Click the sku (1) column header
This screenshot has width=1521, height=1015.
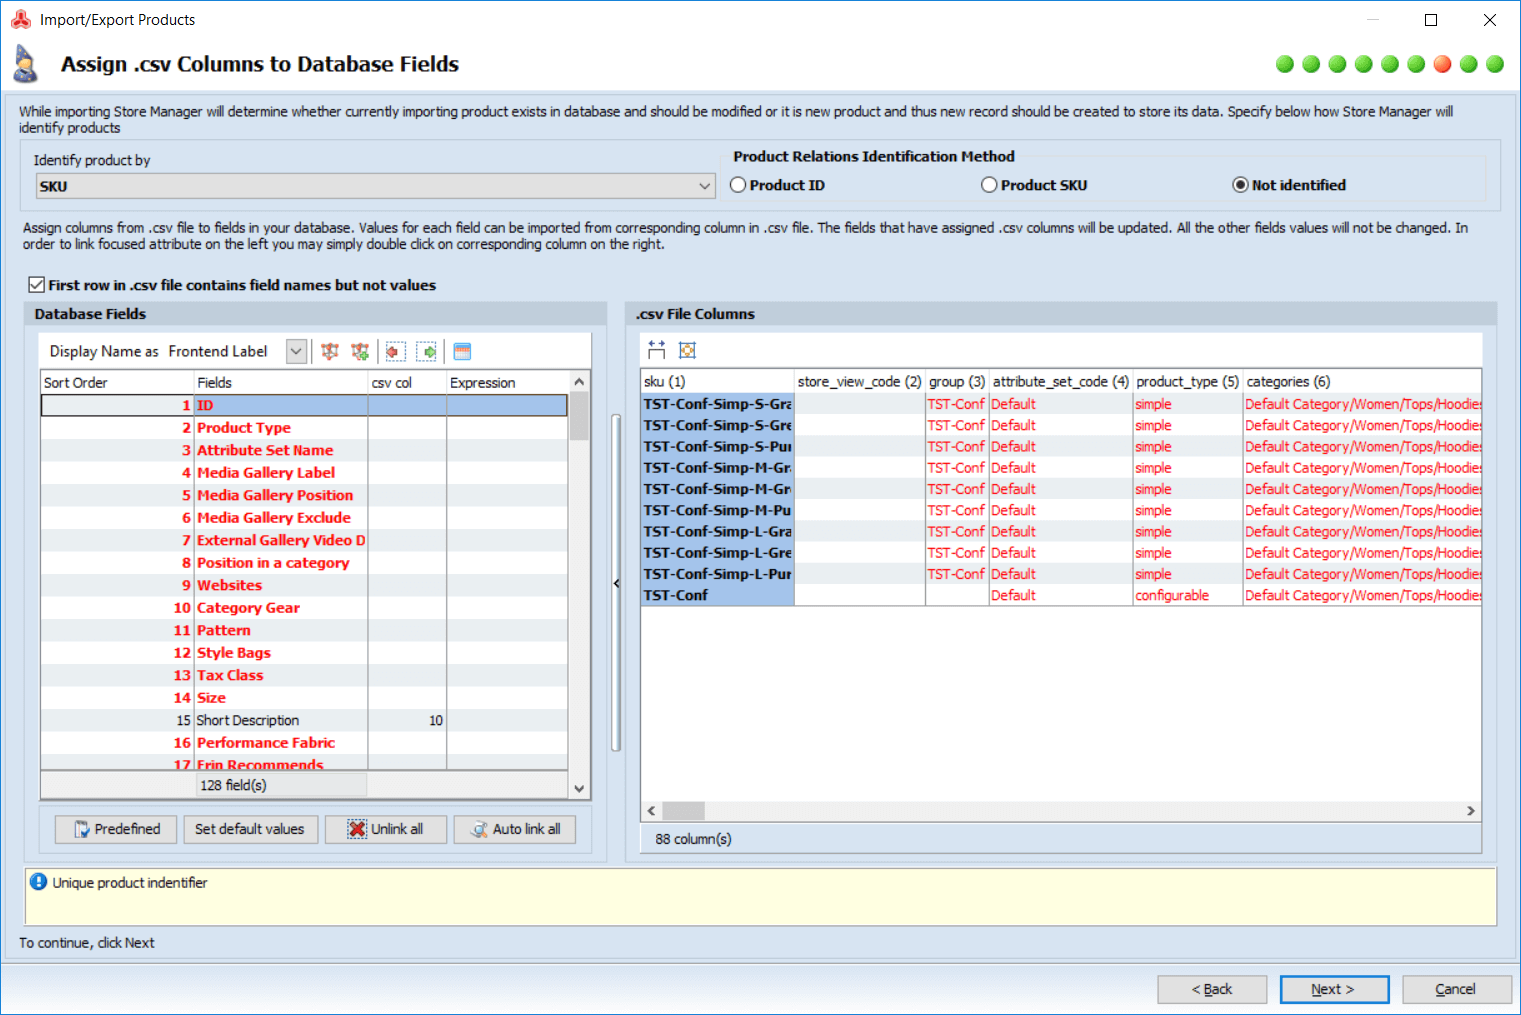(x=717, y=381)
